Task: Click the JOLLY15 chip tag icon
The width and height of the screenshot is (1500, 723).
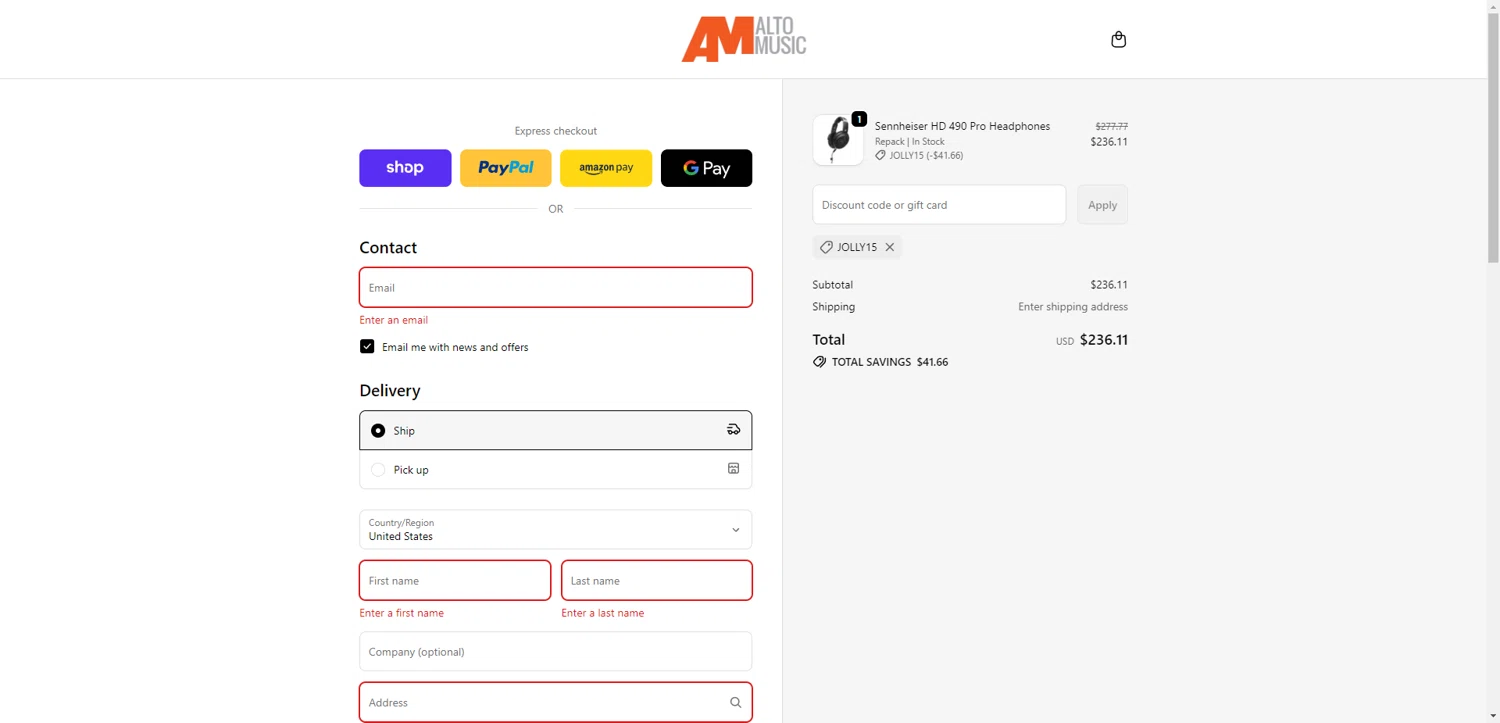Action: [826, 247]
